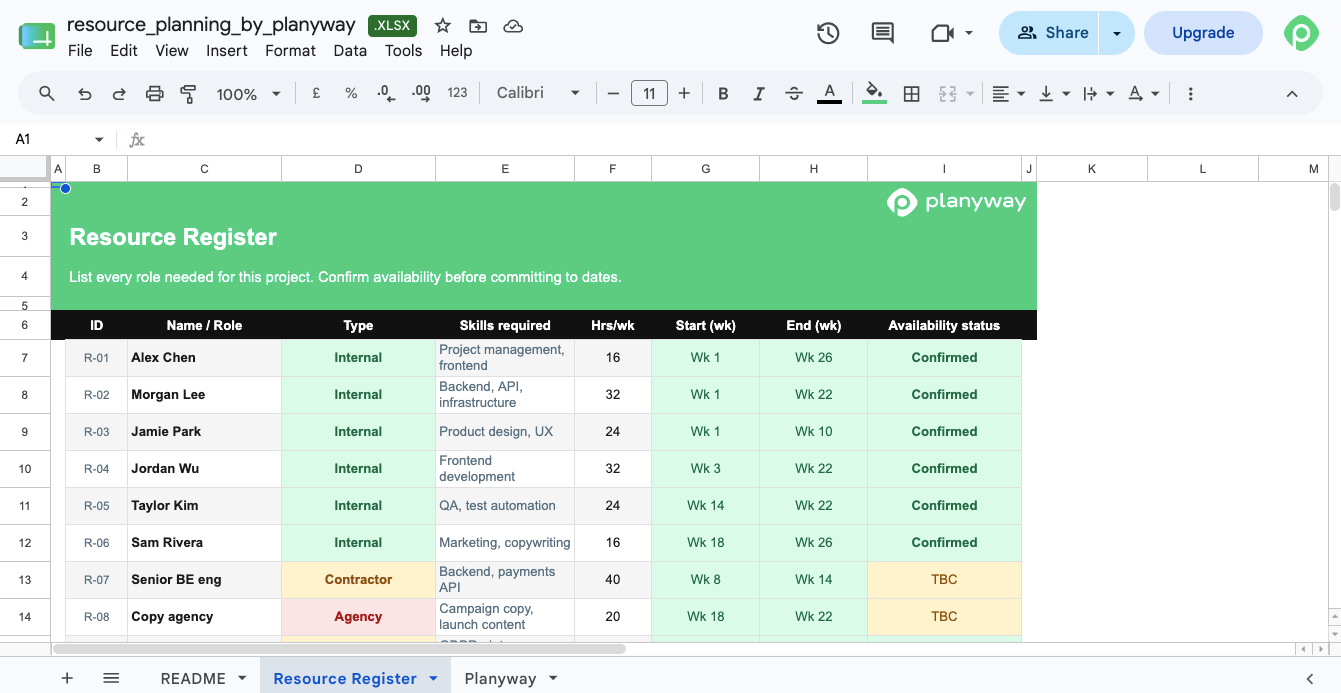Toggle bold formatting
The image size is (1341, 693).
pyautogui.click(x=723, y=93)
